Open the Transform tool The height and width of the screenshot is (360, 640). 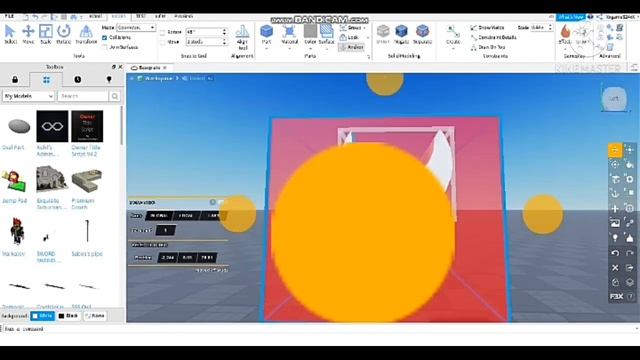pos(86,34)
